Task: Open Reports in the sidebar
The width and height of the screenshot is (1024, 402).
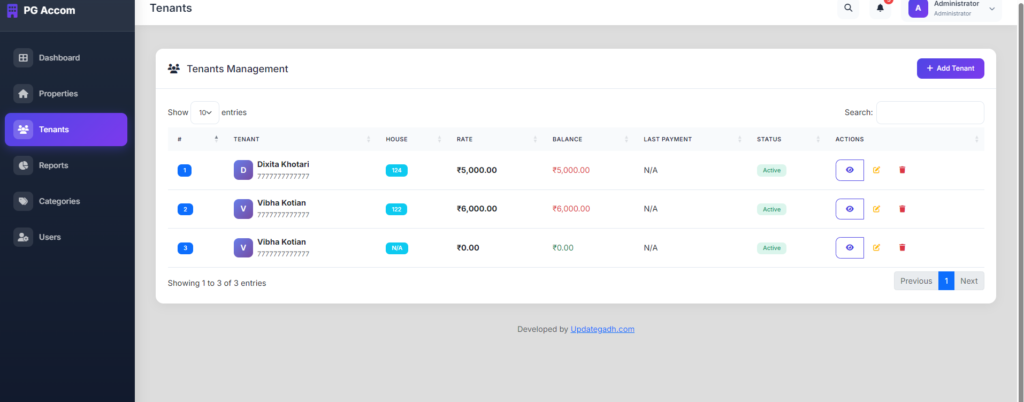Action: [66, 165]
